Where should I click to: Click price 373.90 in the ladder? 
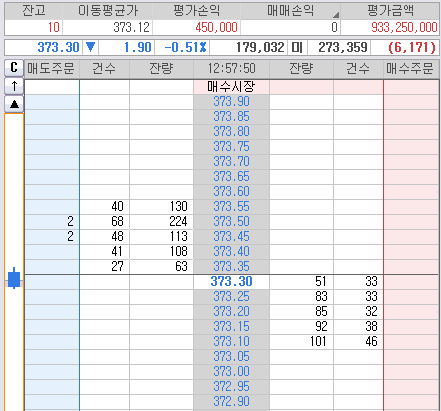click(231, 102)
